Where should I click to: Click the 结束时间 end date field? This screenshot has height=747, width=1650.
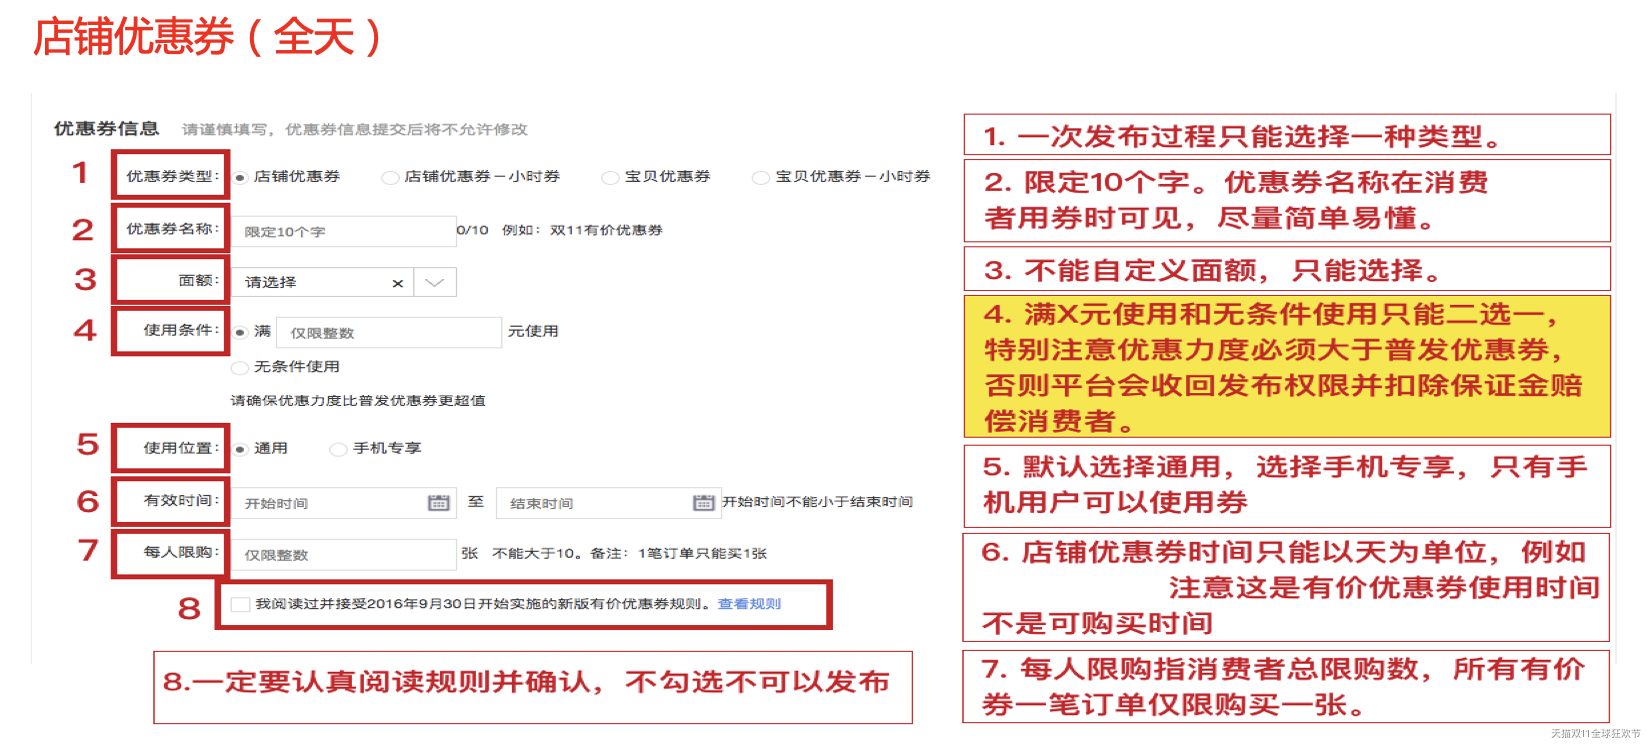point(608,503)
